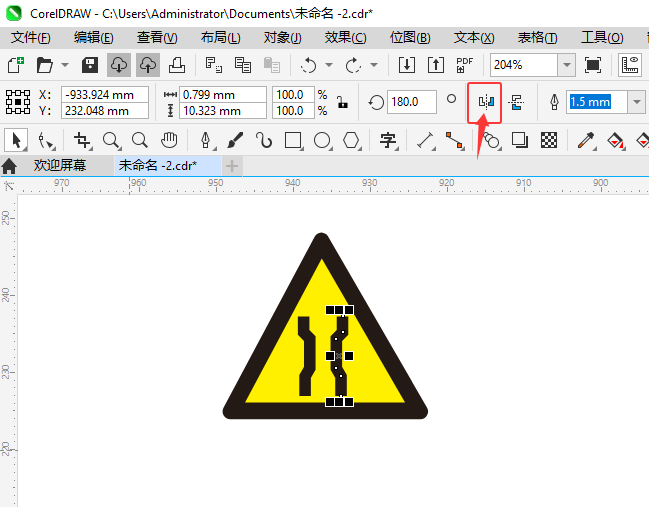
Task: Mirror the object vertically
Action: coord(516,102)
